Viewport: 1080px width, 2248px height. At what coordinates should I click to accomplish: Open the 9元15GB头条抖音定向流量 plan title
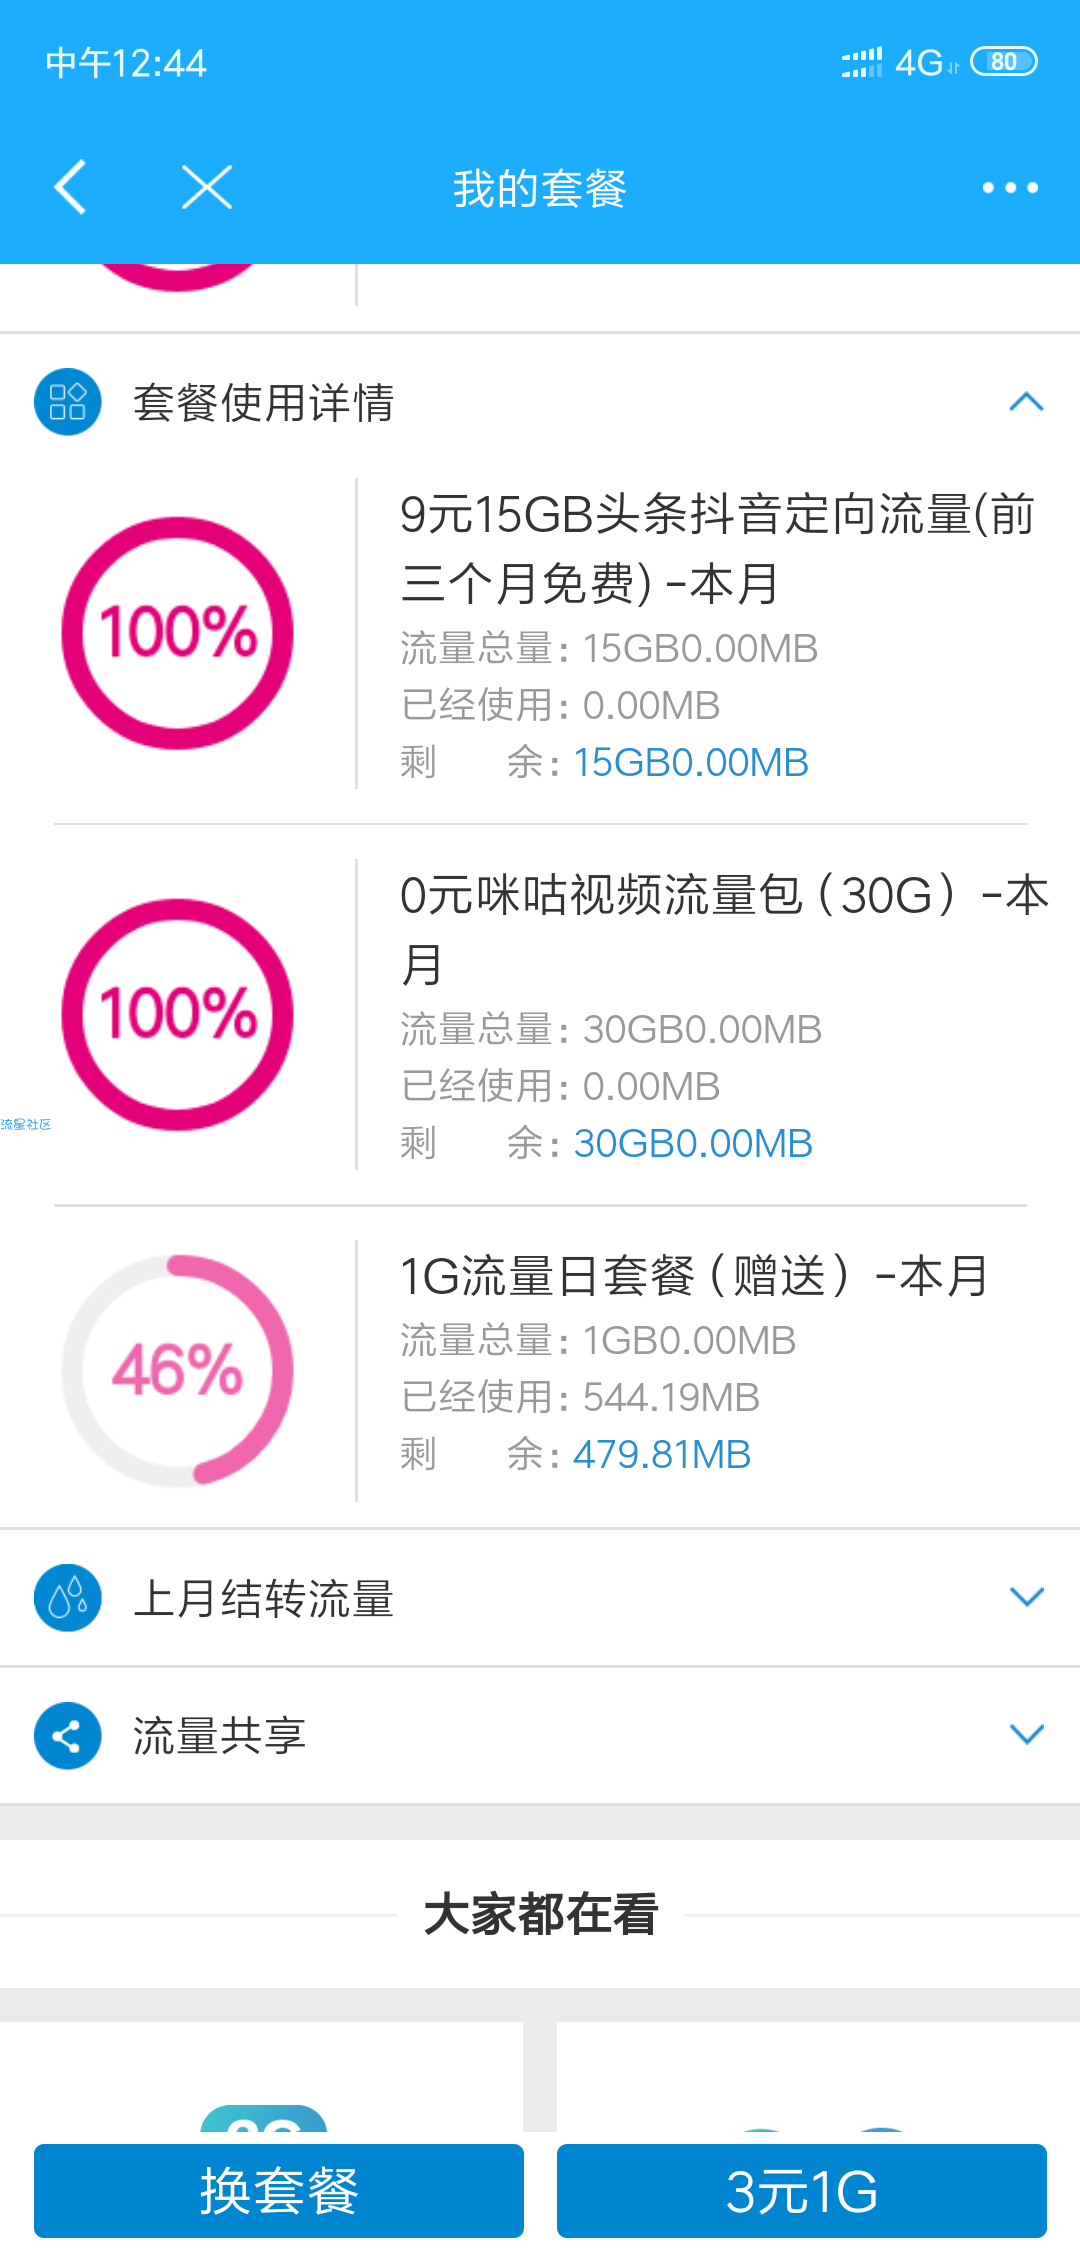coord(717,549)
